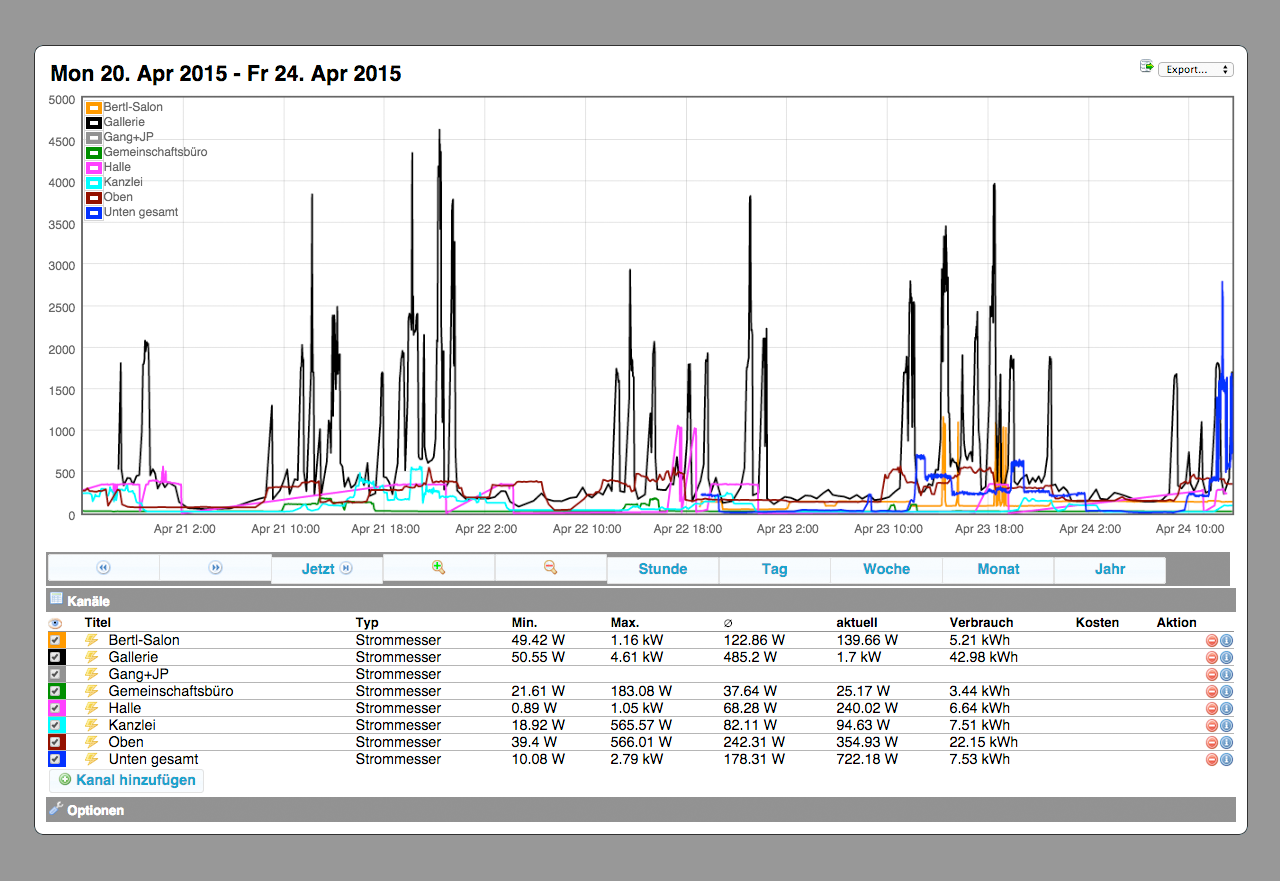This screenshot has height=881, width=1280.
Task: Click the zoom out magnifier icon
Action: pos(550,567)
